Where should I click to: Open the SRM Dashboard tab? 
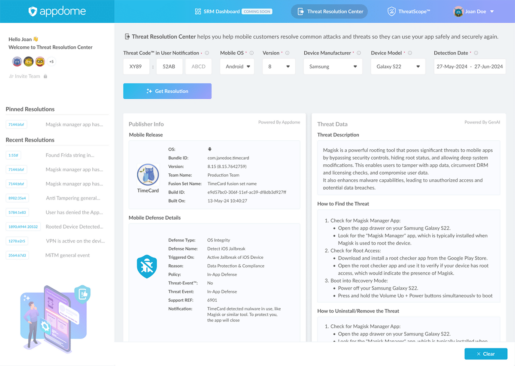tap(233, 11)
